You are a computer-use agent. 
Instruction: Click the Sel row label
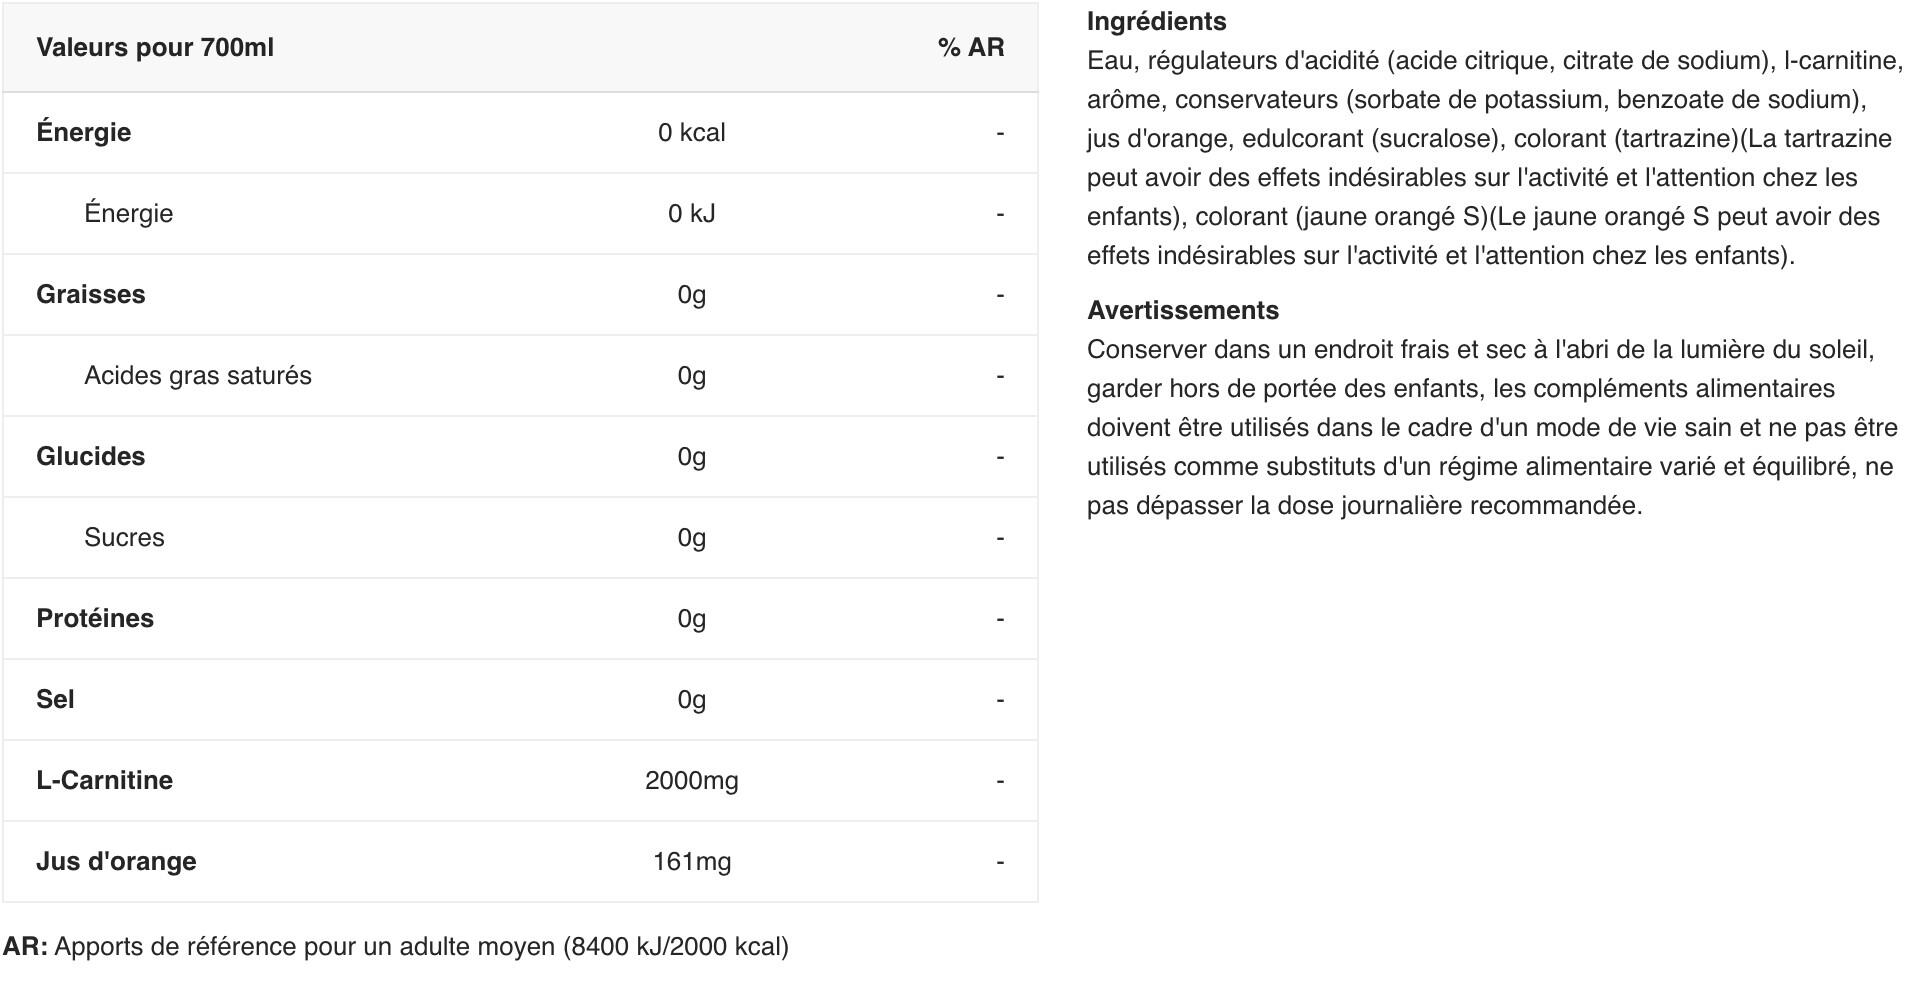click(55, 700)
